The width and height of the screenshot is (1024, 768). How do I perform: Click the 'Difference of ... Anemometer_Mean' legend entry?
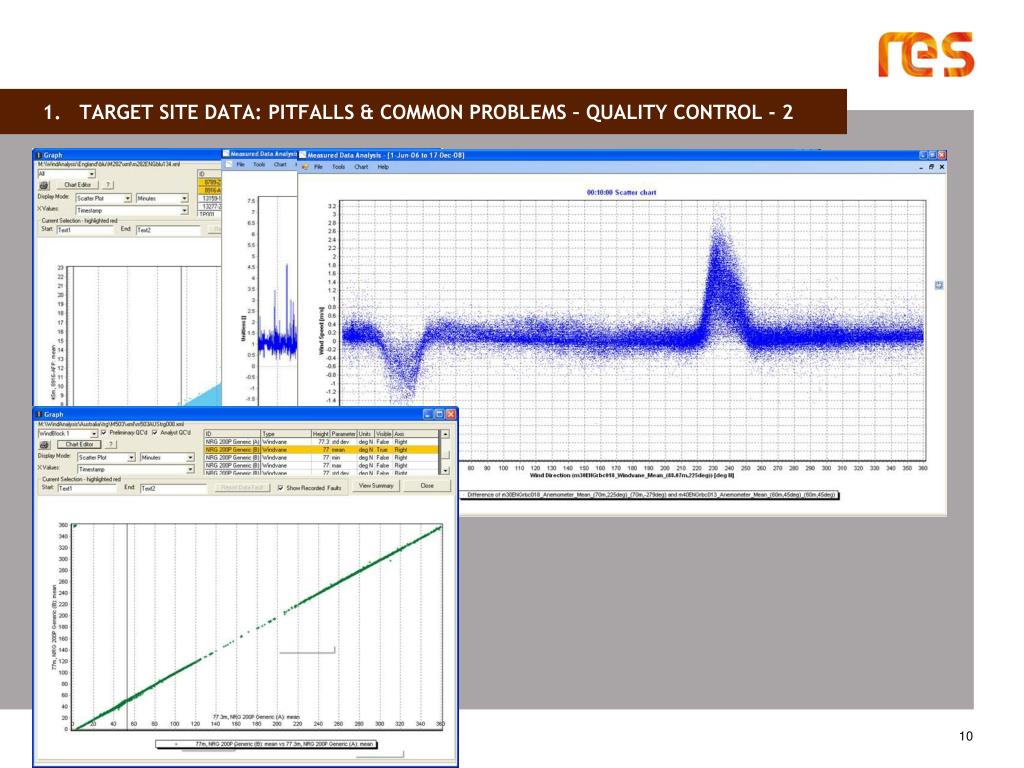650,495
